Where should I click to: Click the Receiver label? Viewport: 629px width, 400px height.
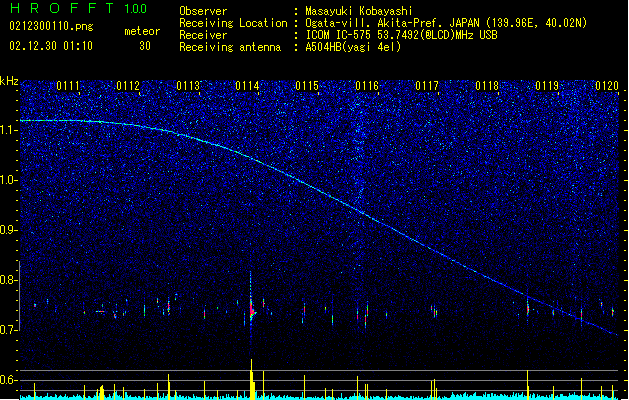[203, 35]
